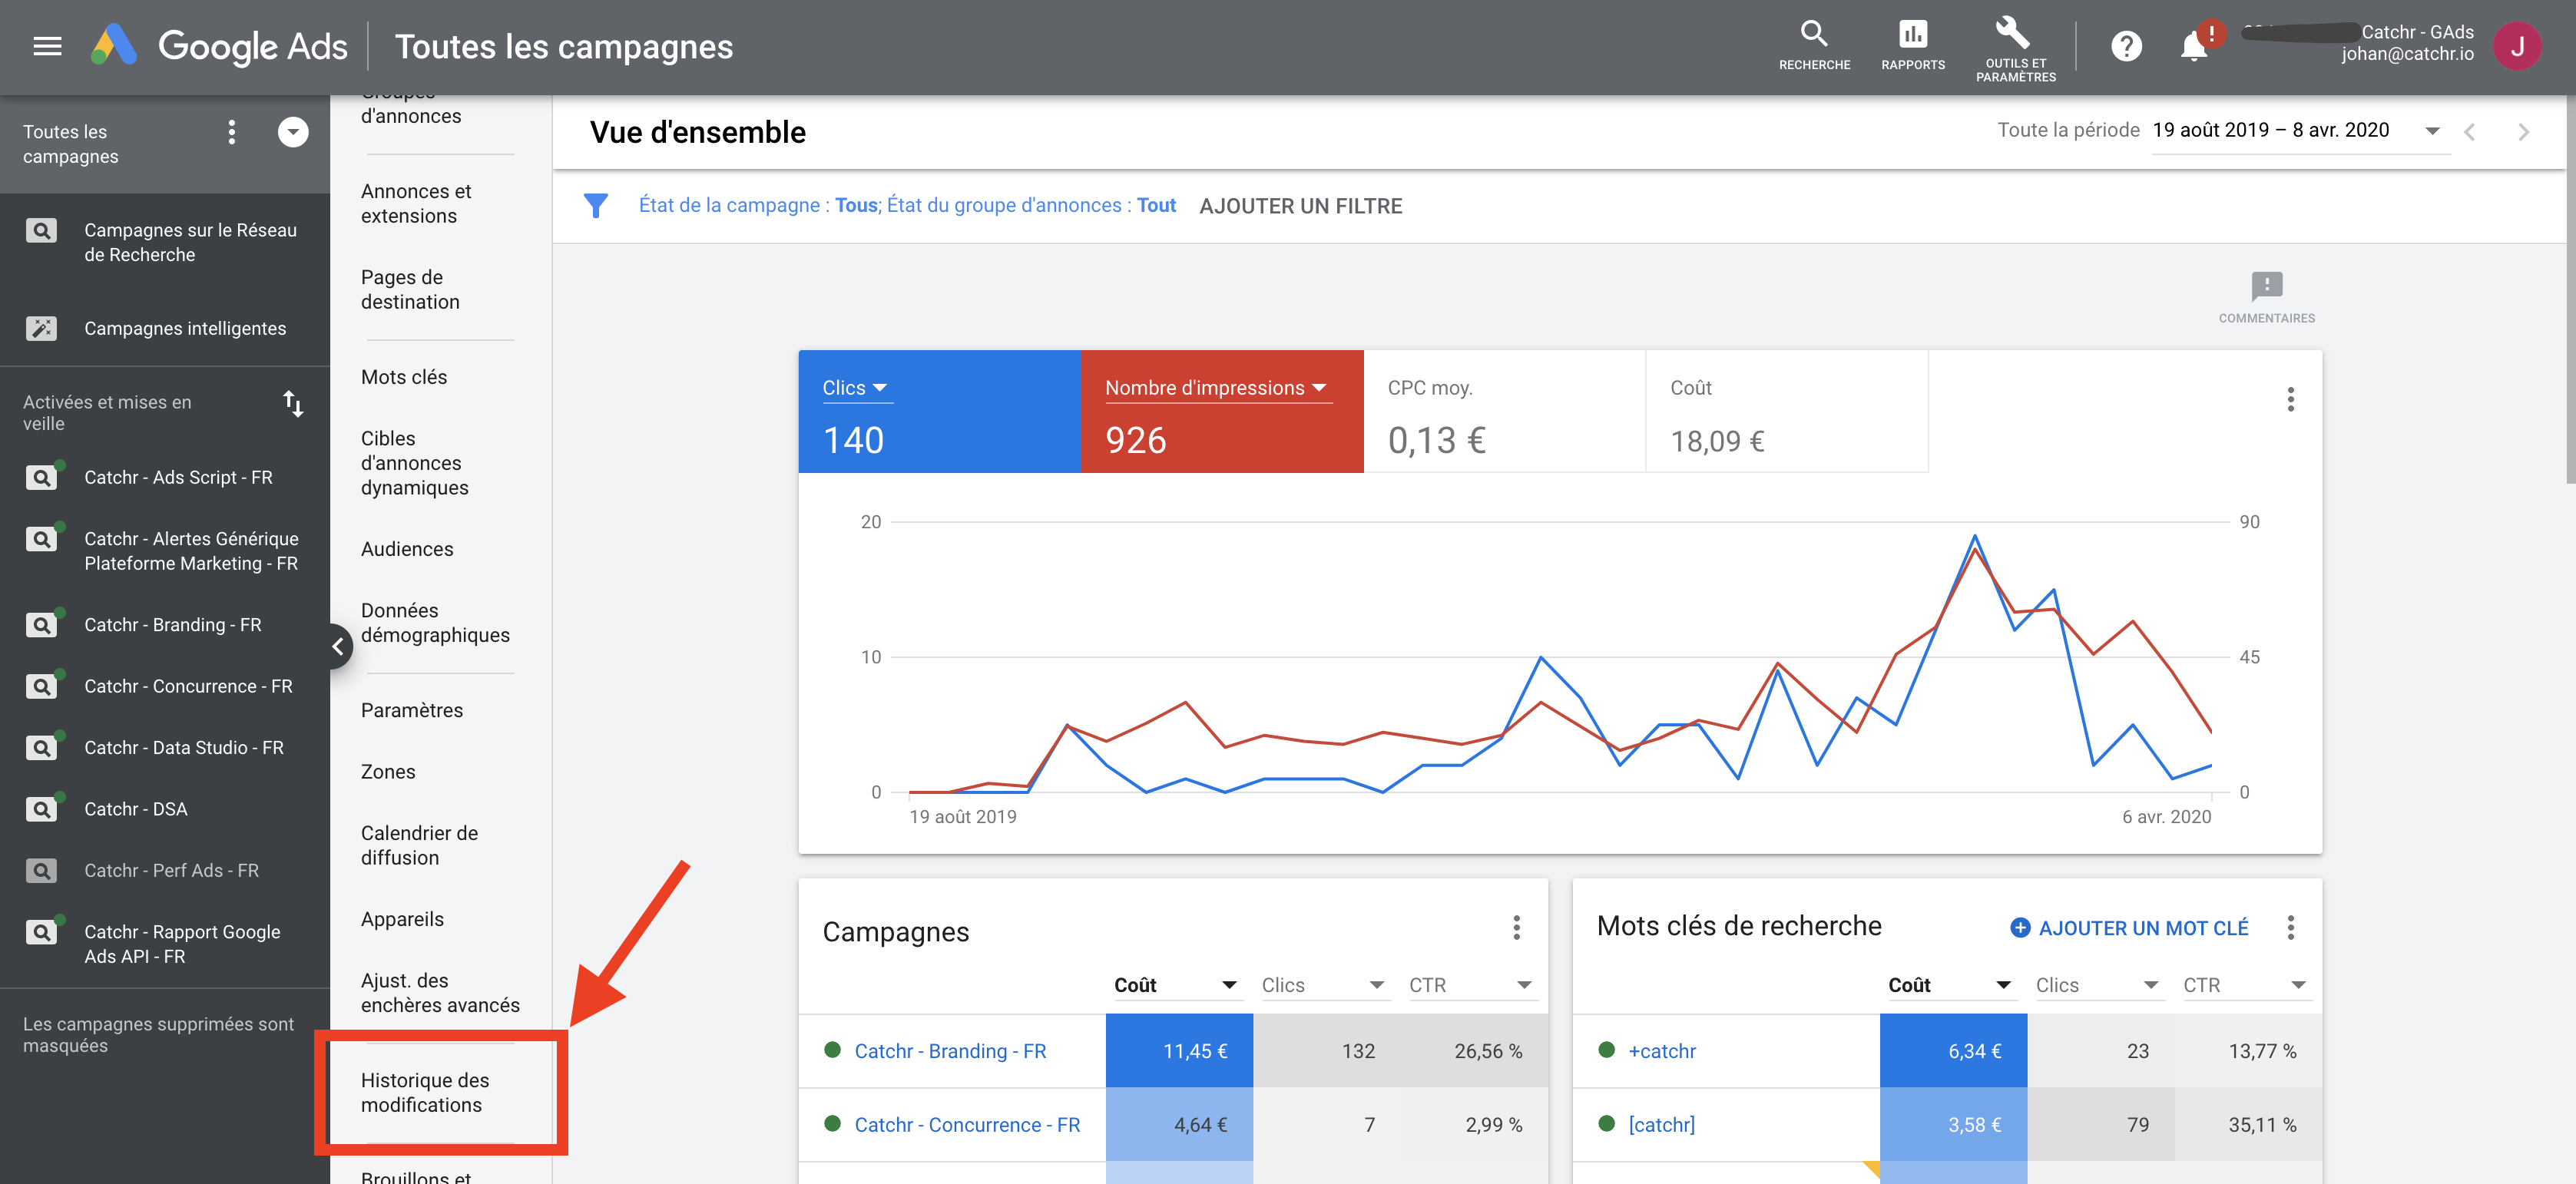The height and width of the screenshot is (1184, 2576).
Task: Go to Annonces et extensions
Action: [x=416, y=204]
